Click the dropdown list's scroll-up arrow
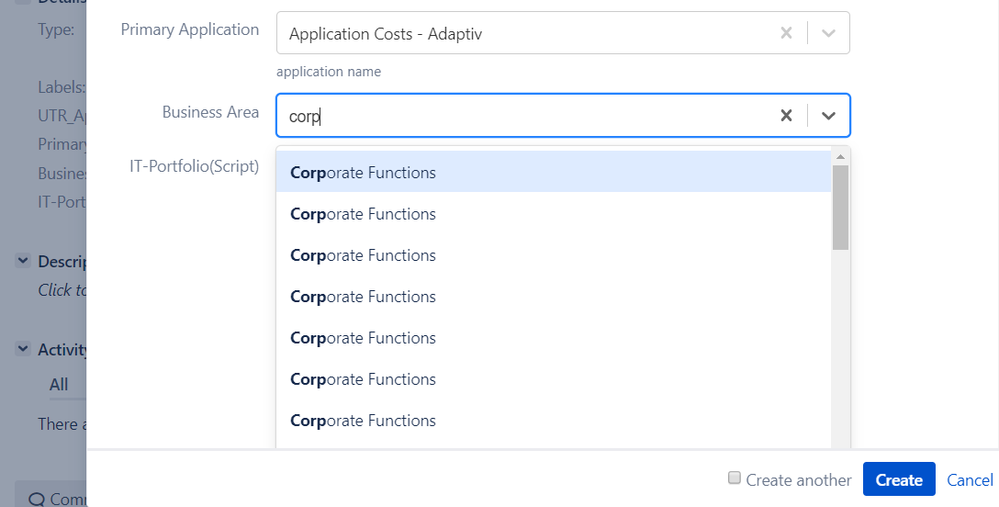This screenshot has height=507, width=999. coord(840,157)
